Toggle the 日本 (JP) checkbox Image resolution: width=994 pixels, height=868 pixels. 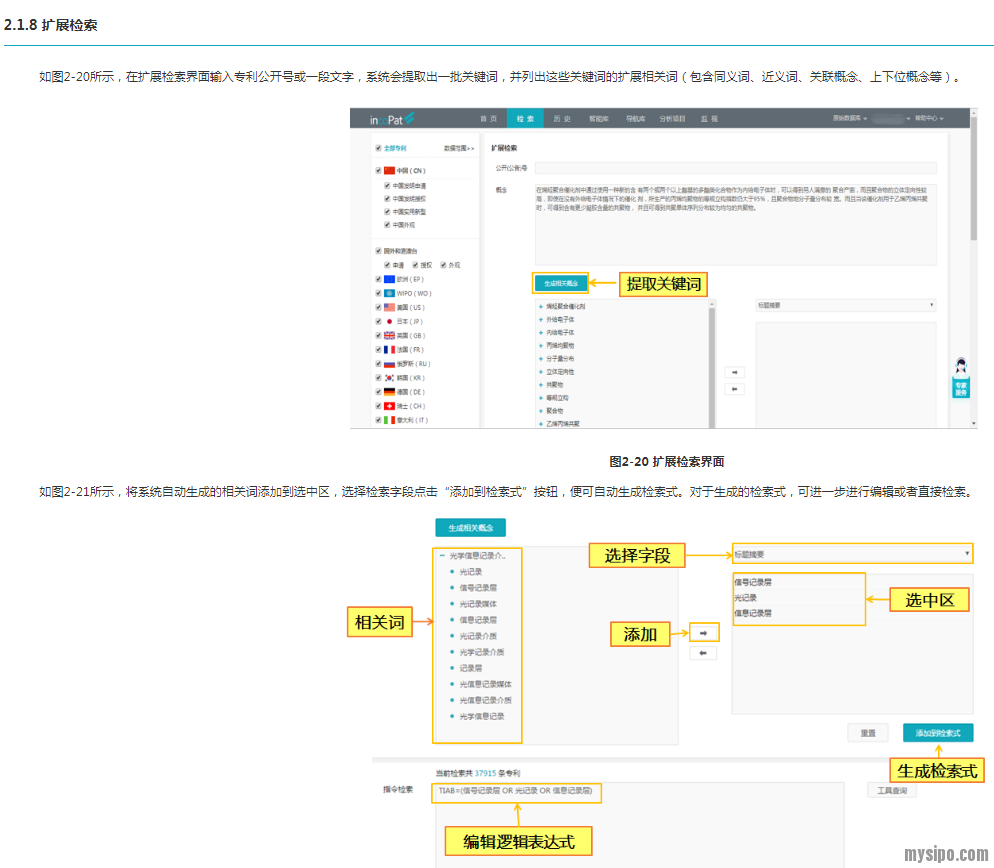378,322
